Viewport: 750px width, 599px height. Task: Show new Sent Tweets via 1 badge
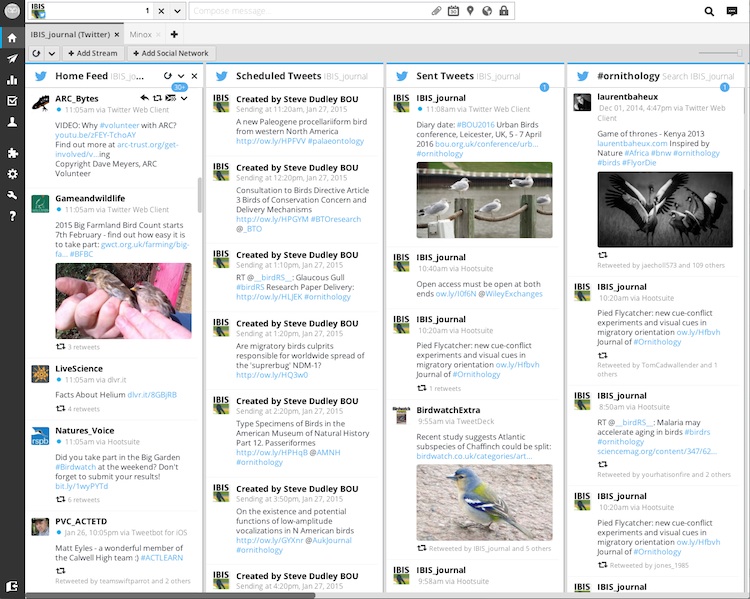(x=544, y=87)
